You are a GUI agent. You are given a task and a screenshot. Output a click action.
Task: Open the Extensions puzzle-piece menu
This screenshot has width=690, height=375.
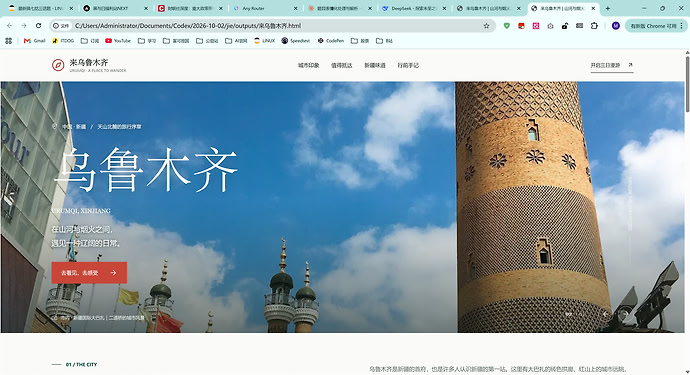pos(594,26)
